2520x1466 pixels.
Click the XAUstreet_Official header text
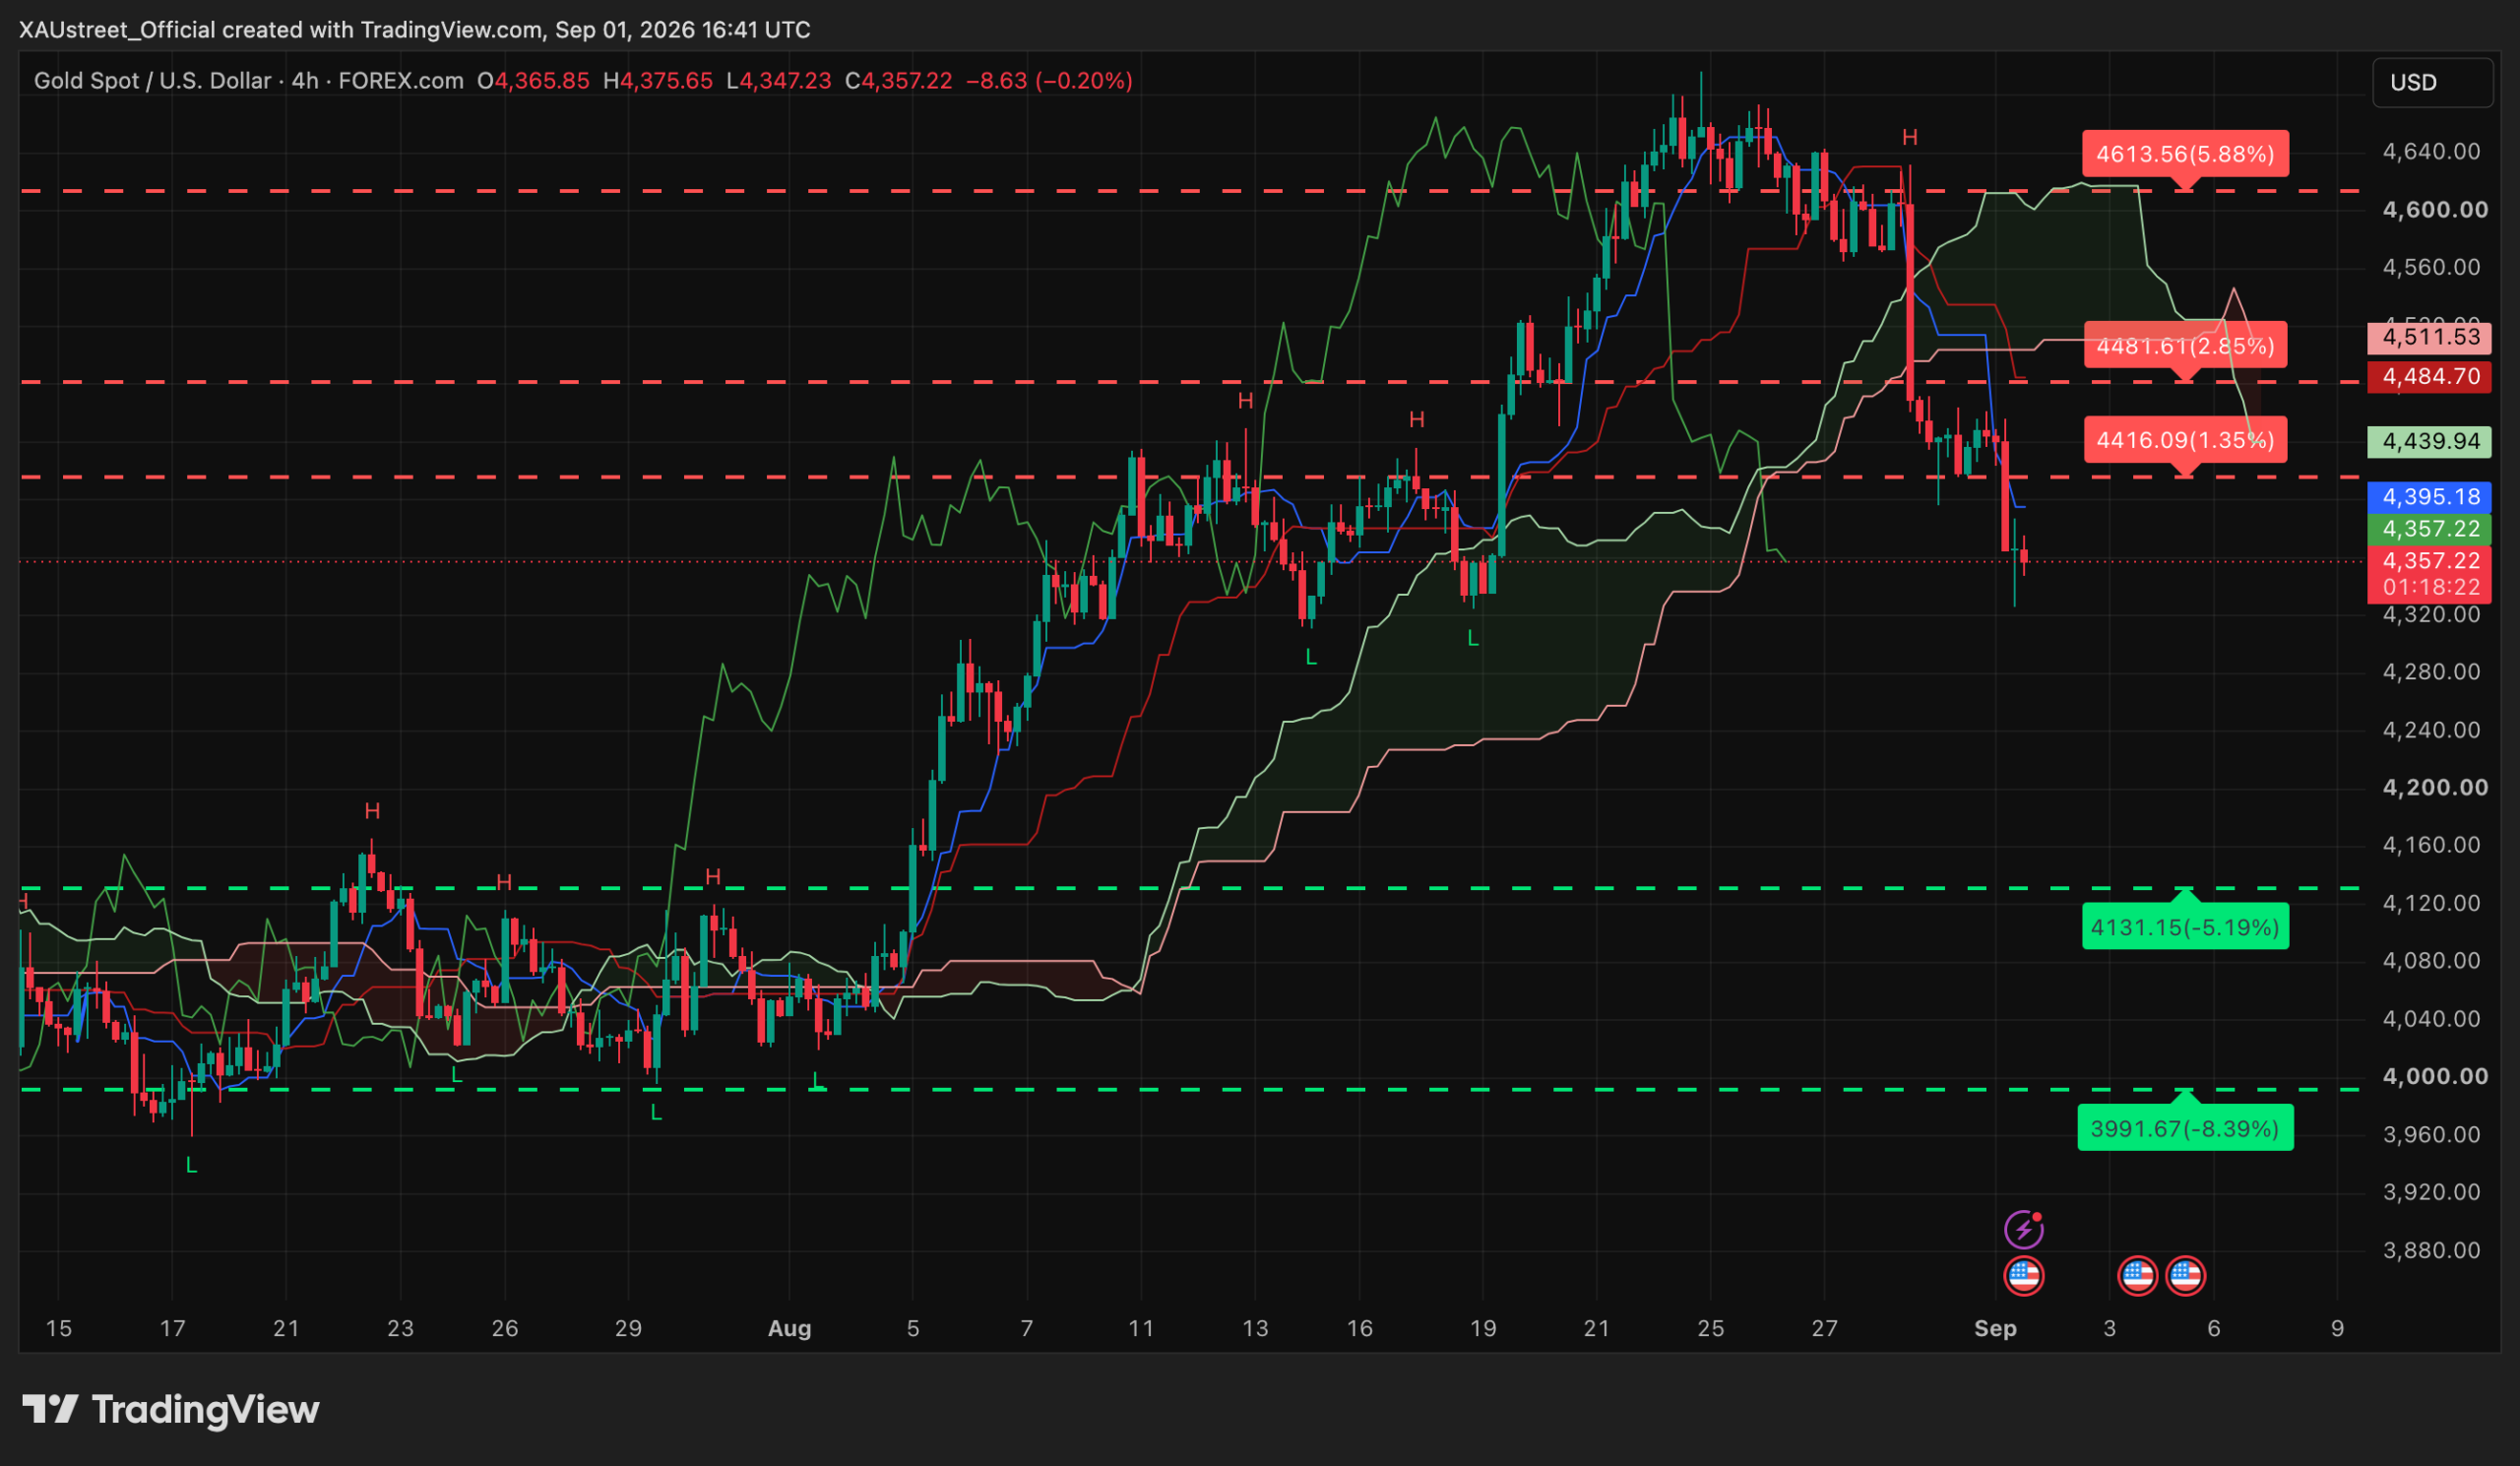point(118,30)
